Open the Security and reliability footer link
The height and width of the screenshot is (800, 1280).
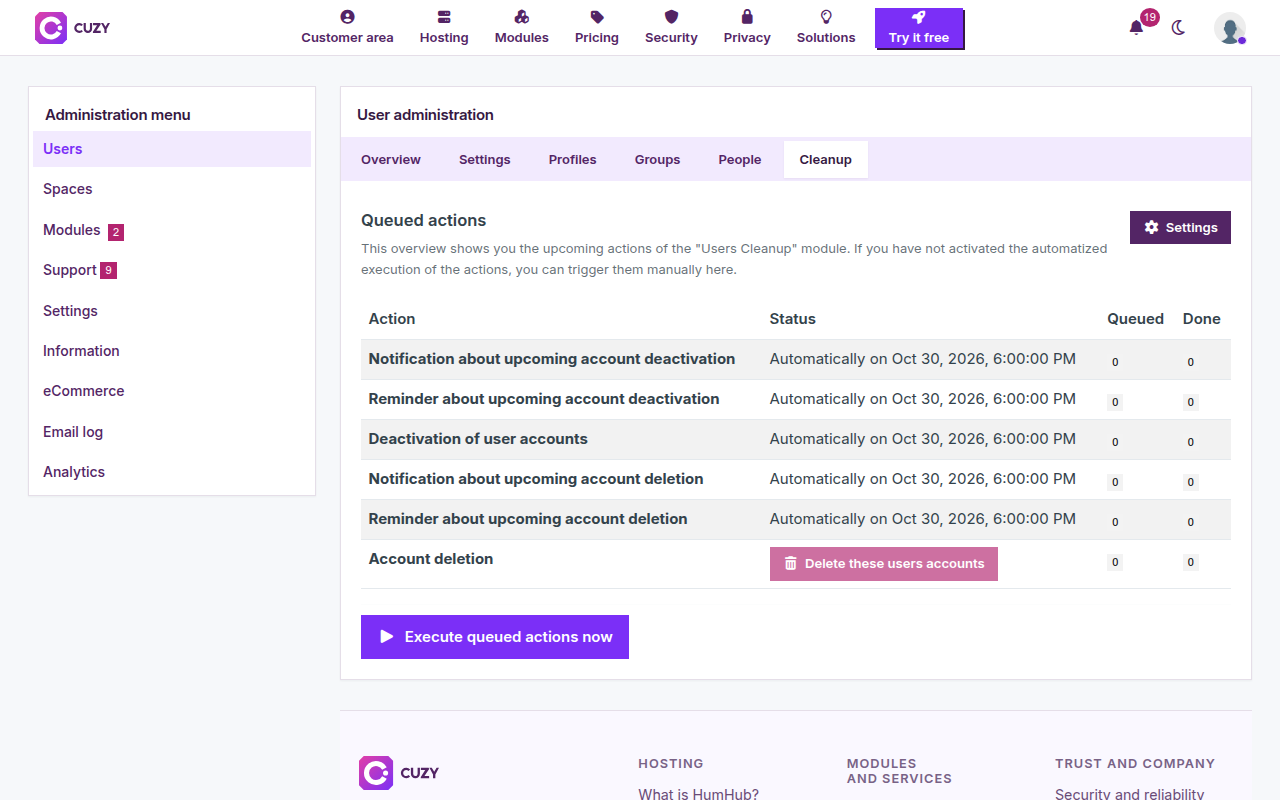pos(1130,794)
